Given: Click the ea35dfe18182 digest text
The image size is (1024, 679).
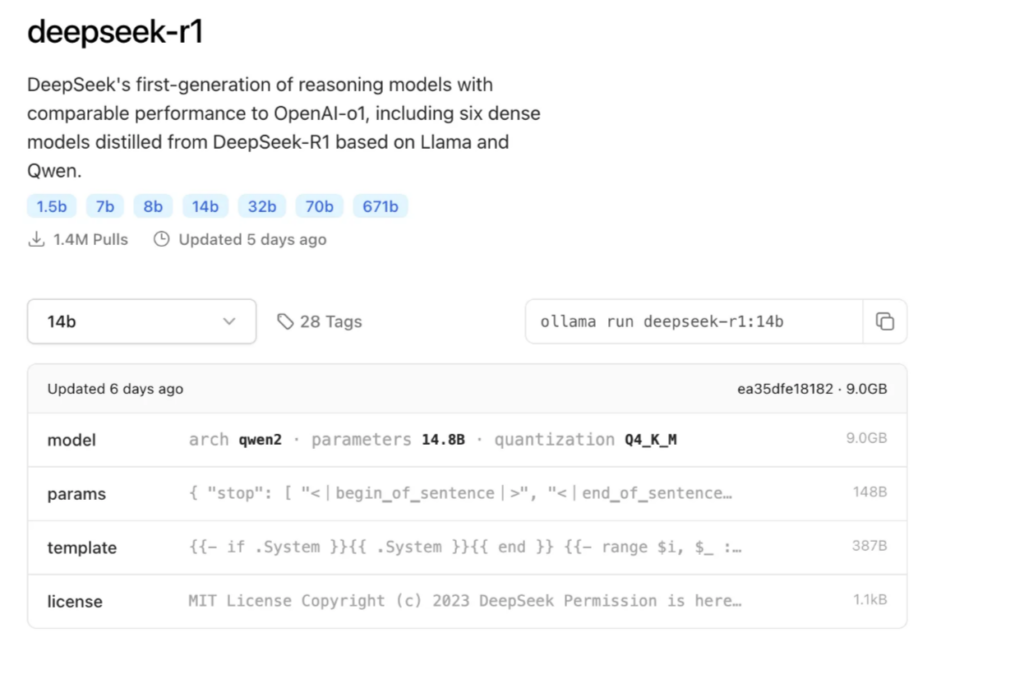Looking at the screenshot, I should point(785,389).
